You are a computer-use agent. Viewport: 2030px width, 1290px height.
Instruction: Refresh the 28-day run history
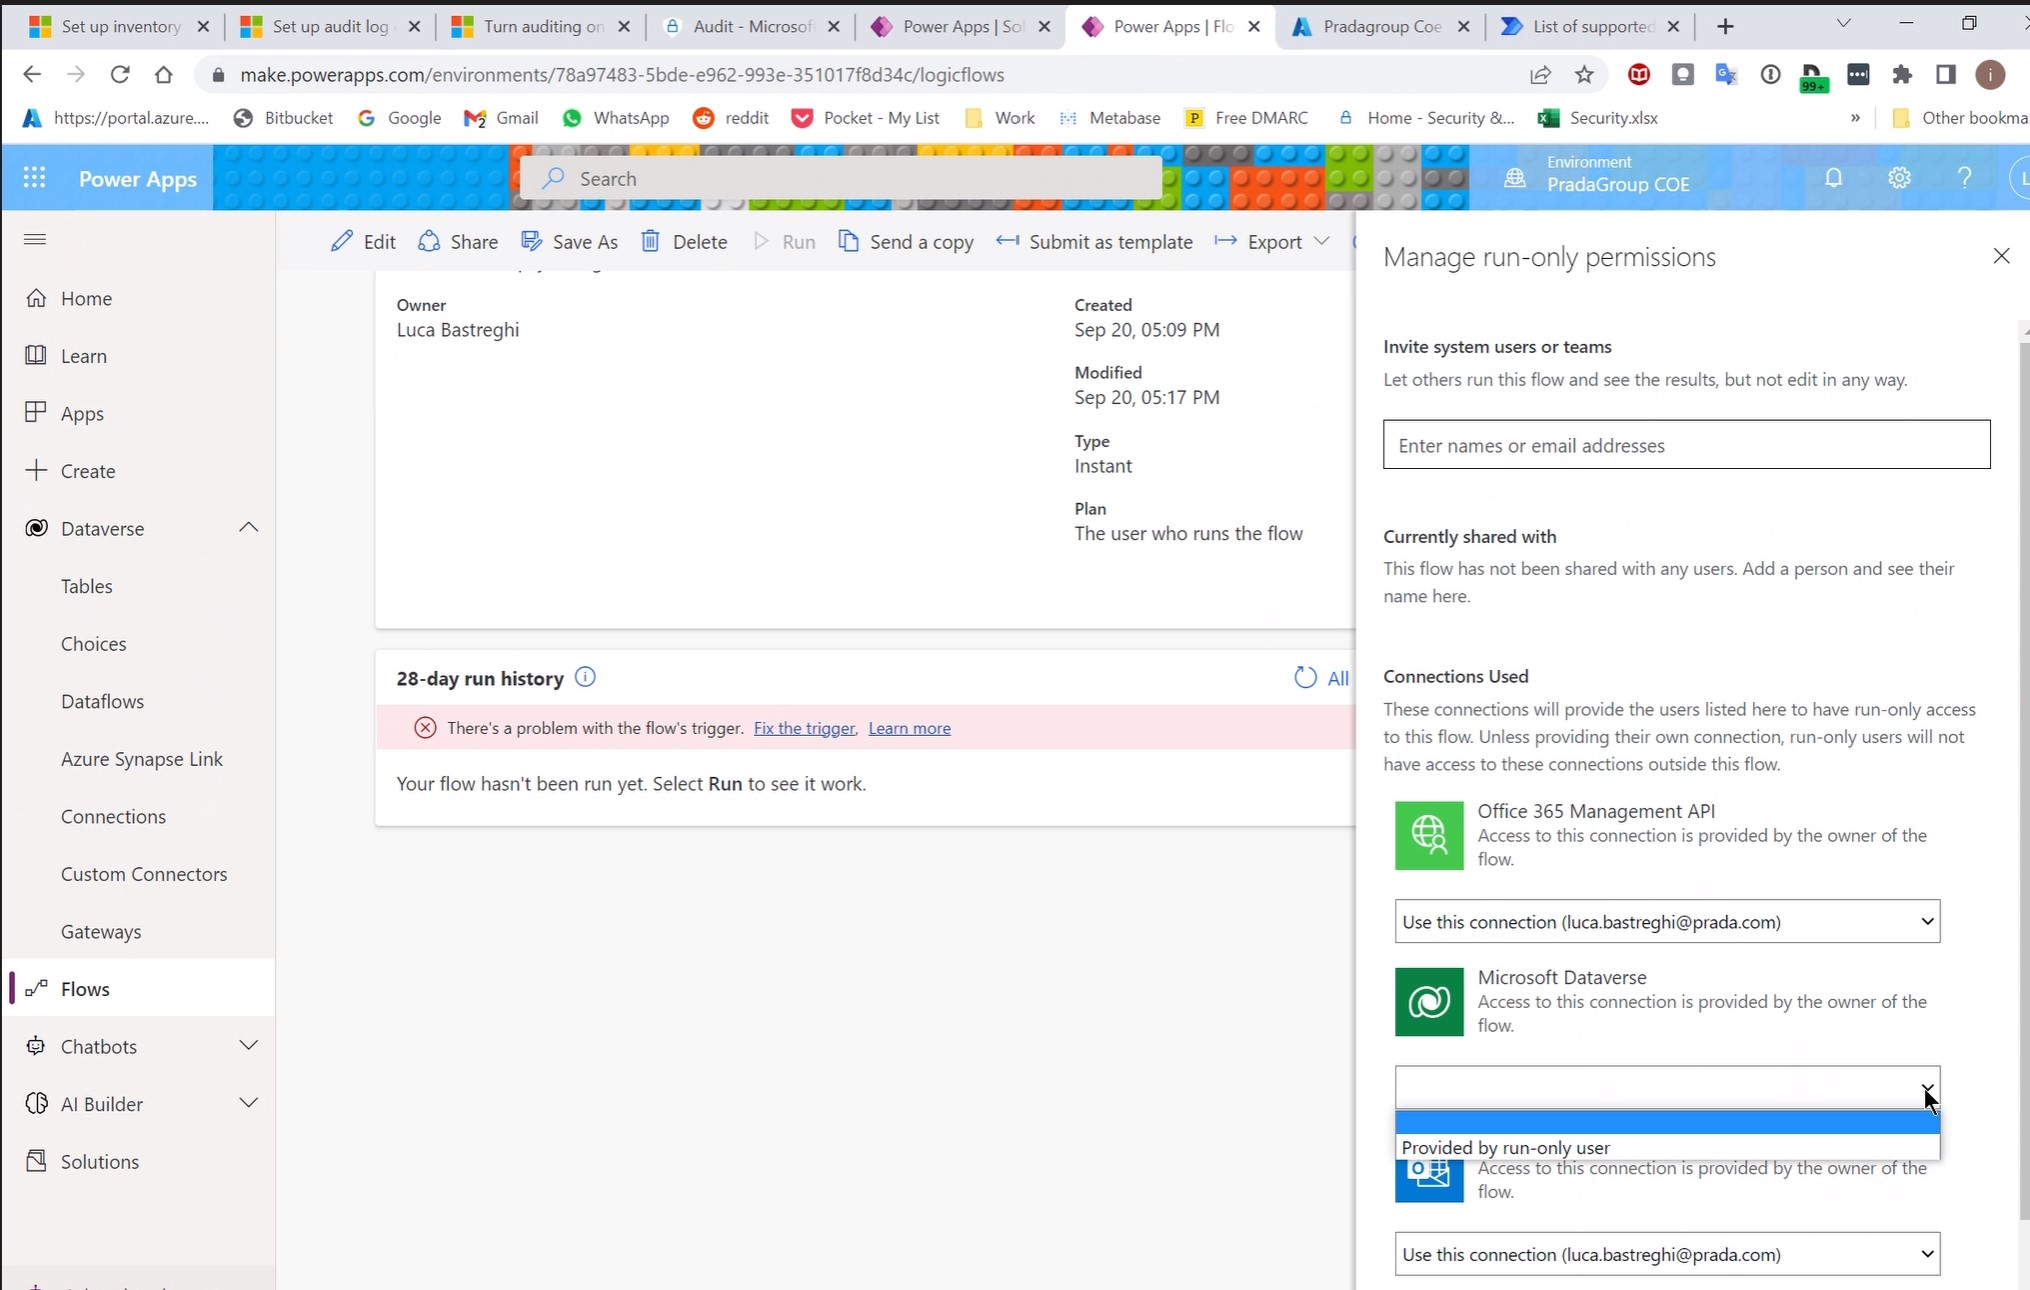coord(1304,677)
